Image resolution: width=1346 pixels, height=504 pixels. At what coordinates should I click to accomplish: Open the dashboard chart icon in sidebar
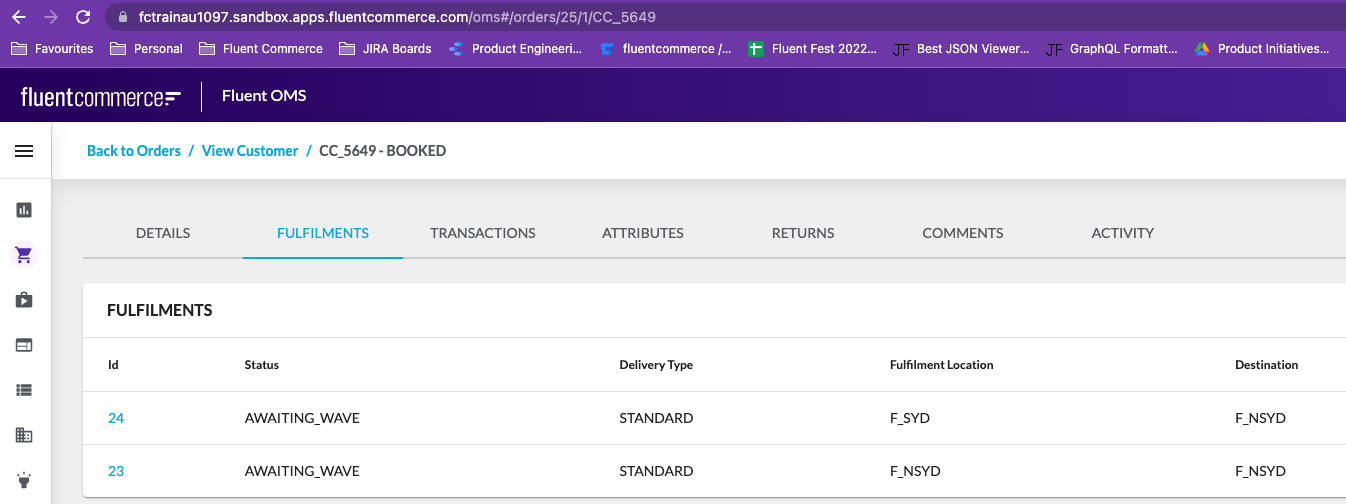(24, 210)
